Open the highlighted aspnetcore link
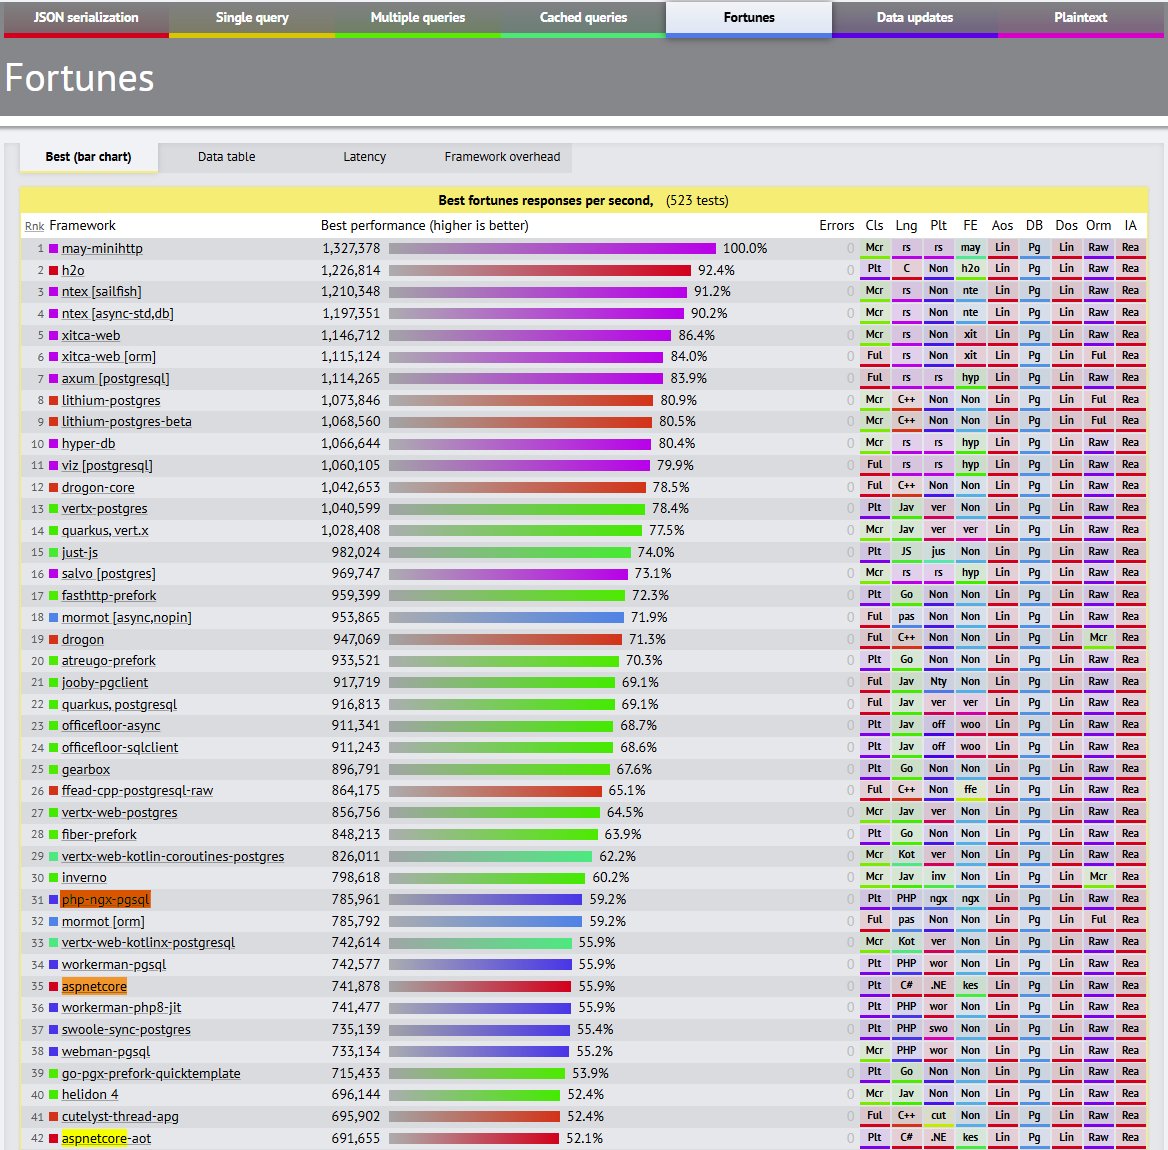This screenshot has height=1150, width=1168. click(95, 987)
